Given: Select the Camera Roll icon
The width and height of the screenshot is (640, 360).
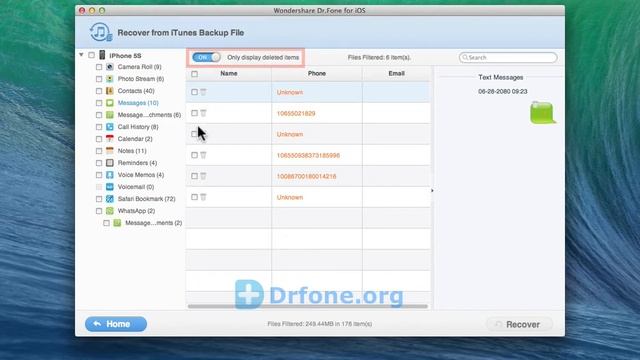Looking at the screenshot, I should click(x=110, y=67).
